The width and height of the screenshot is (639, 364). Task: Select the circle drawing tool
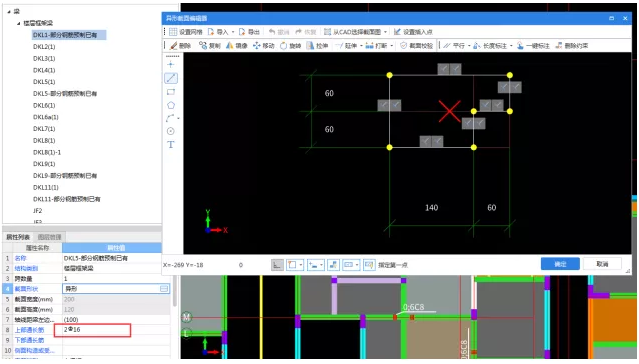coord(171,131)
